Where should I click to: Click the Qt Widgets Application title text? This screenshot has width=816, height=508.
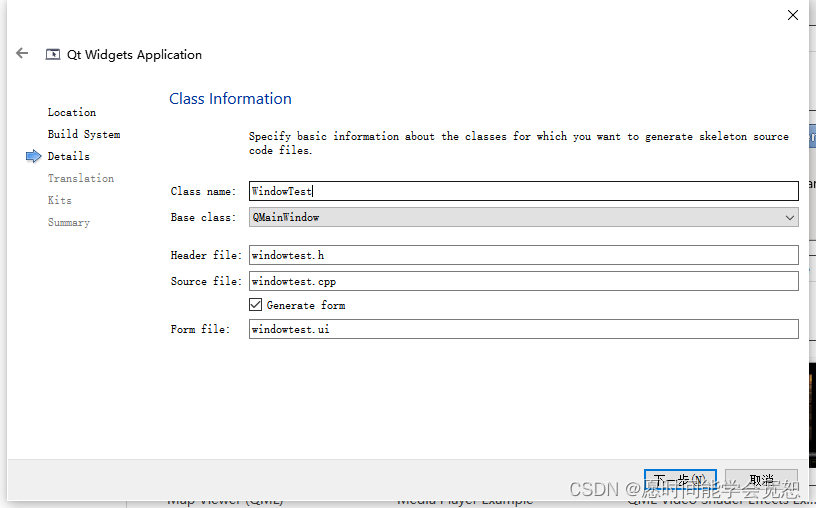[x=134, y=55]
